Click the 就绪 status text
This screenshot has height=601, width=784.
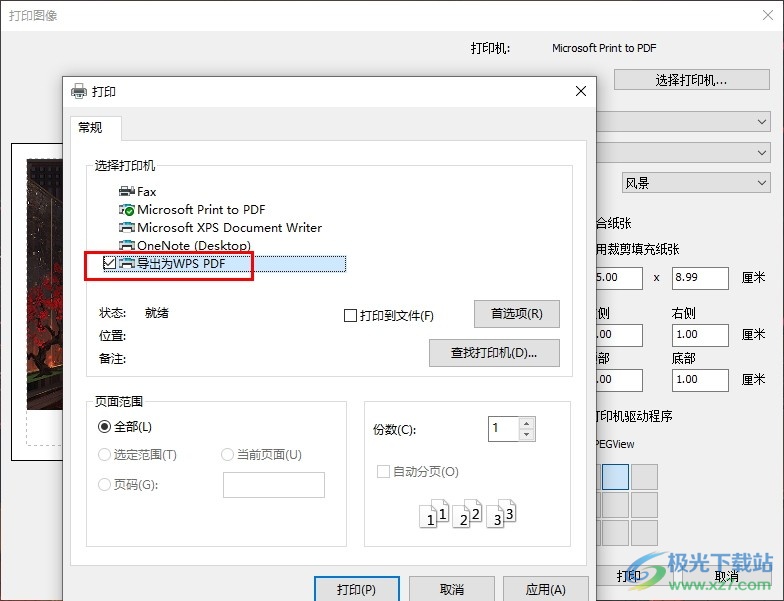[157, 313]
